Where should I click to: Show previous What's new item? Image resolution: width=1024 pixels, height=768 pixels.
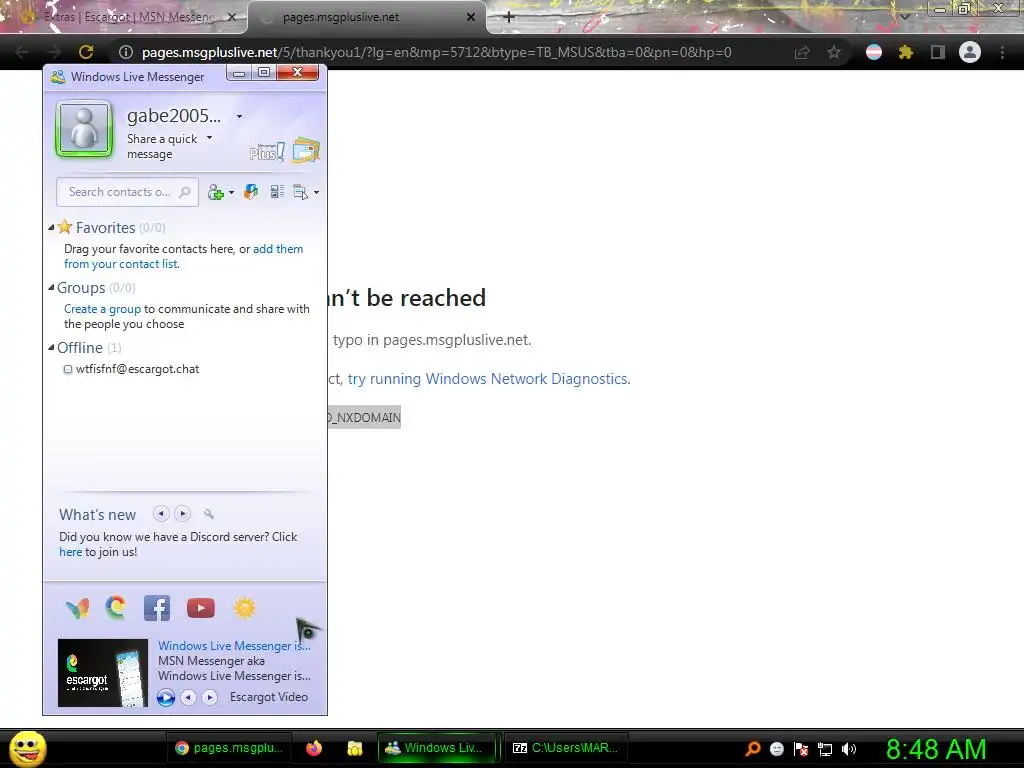point(161,514)
